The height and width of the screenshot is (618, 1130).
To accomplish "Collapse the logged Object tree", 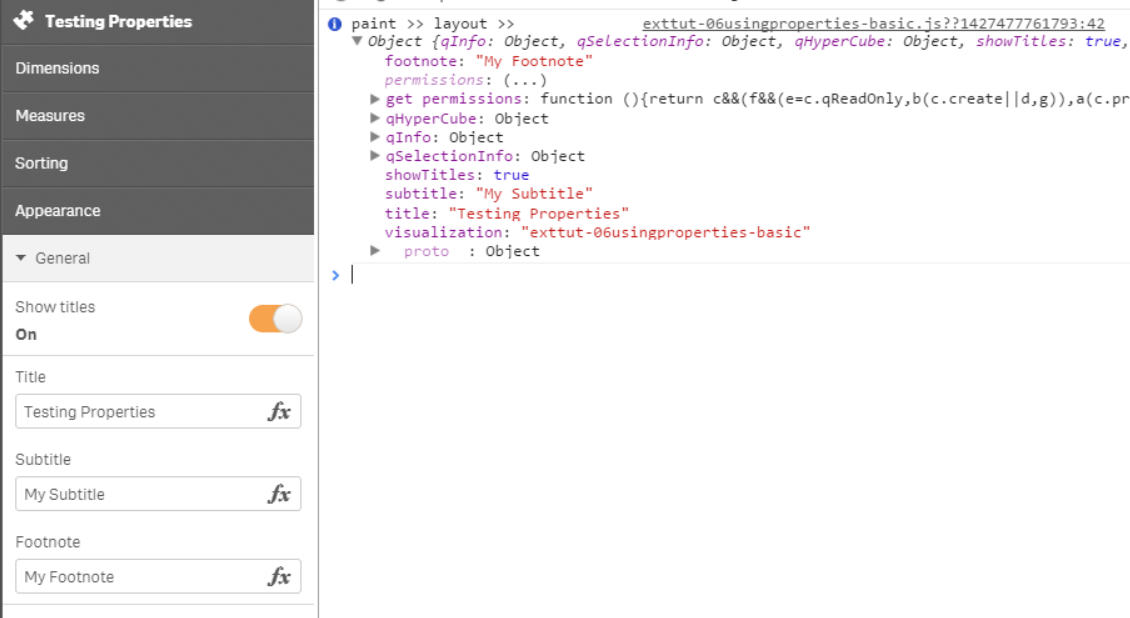I will tap(357, 41).
